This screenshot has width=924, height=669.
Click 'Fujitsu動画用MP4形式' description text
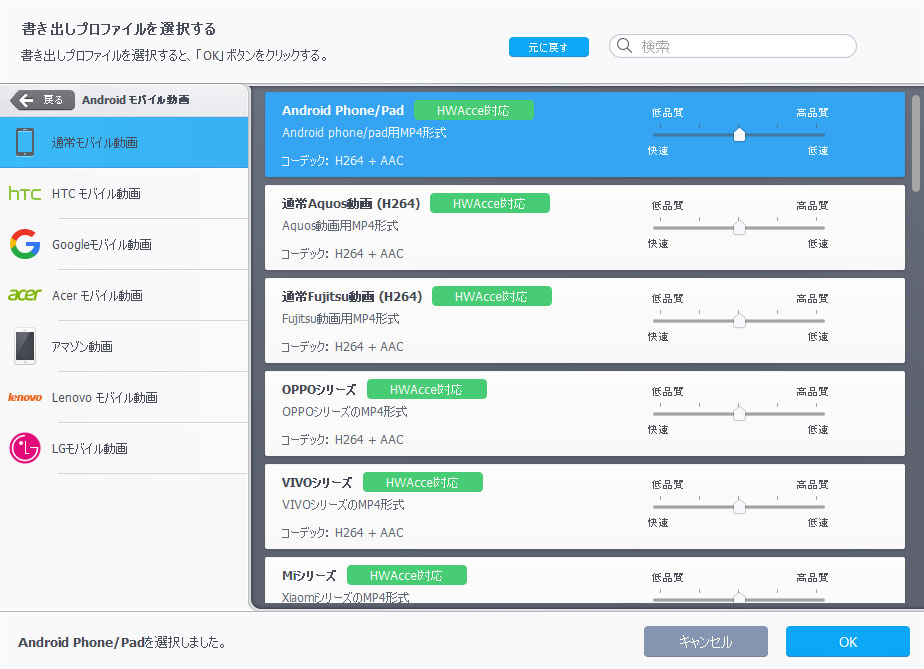click(341, 319)
